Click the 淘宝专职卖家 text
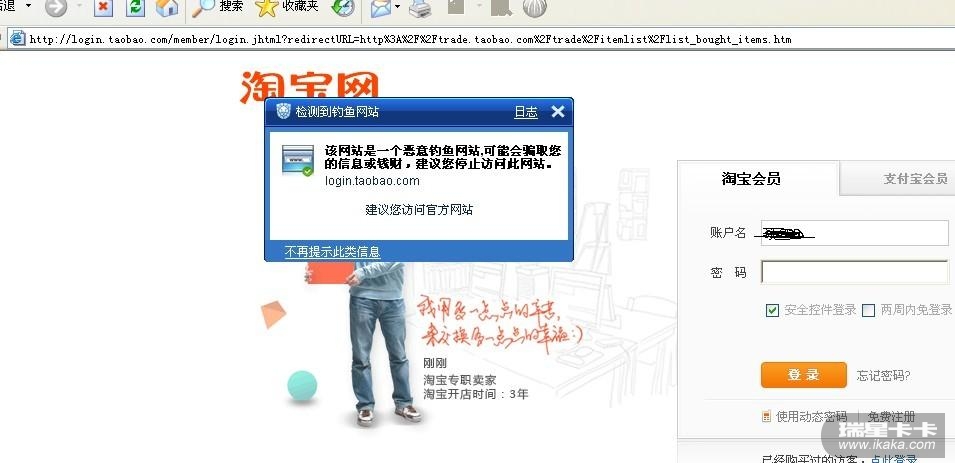Image resolution: width=955 pixels, height=463 pixels. [x=460, y=380]
